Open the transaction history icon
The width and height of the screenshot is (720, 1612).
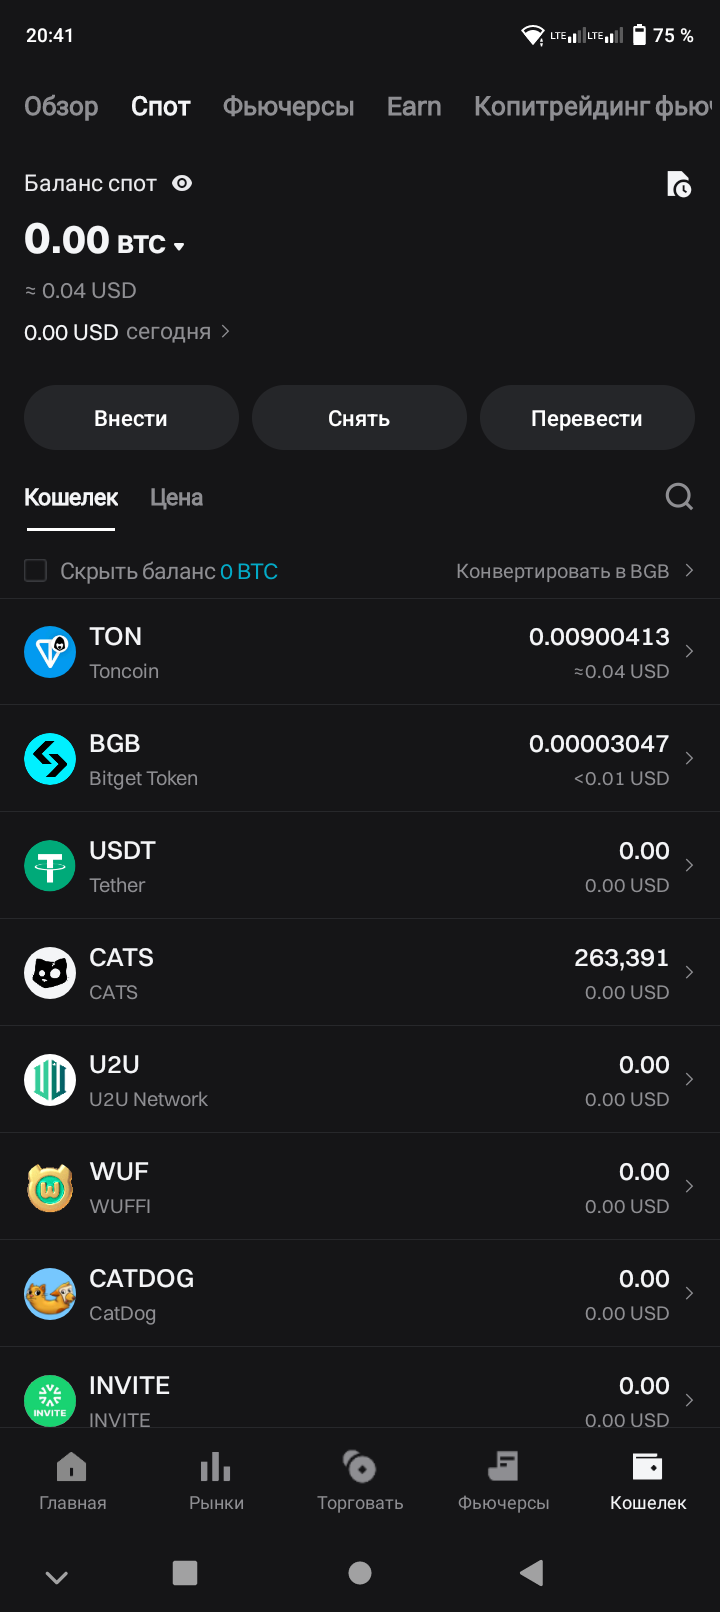point(679,184)
